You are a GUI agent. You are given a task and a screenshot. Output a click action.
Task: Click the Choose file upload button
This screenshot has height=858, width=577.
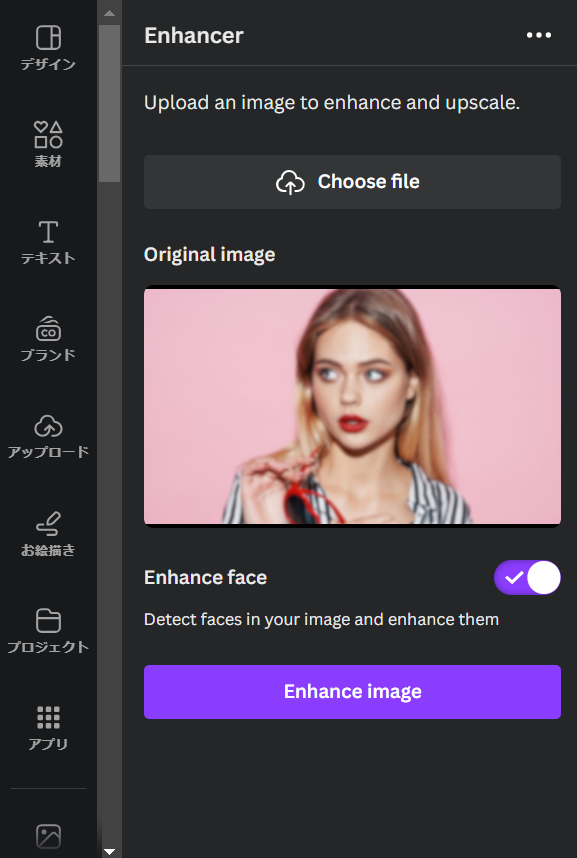(x=352, y=182)
